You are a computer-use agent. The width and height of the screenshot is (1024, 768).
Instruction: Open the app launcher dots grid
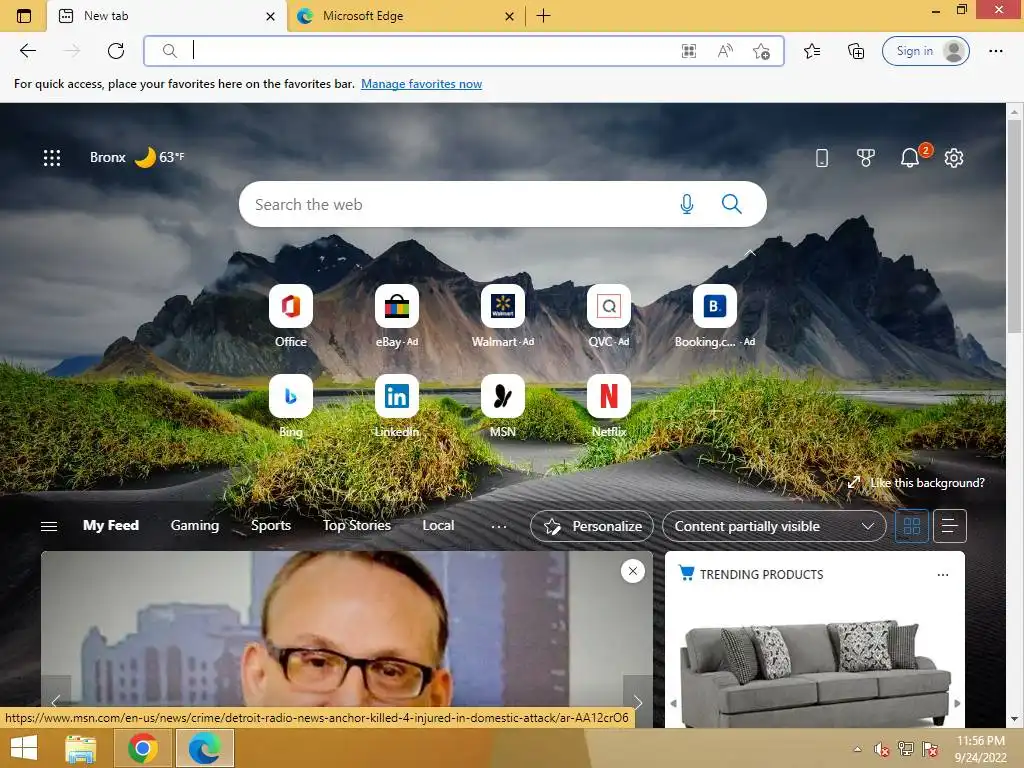coord(52,157)
